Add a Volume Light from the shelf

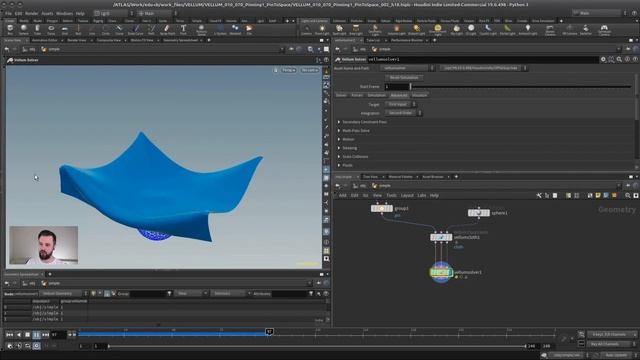pyautogui.click(x=396, y=29)
